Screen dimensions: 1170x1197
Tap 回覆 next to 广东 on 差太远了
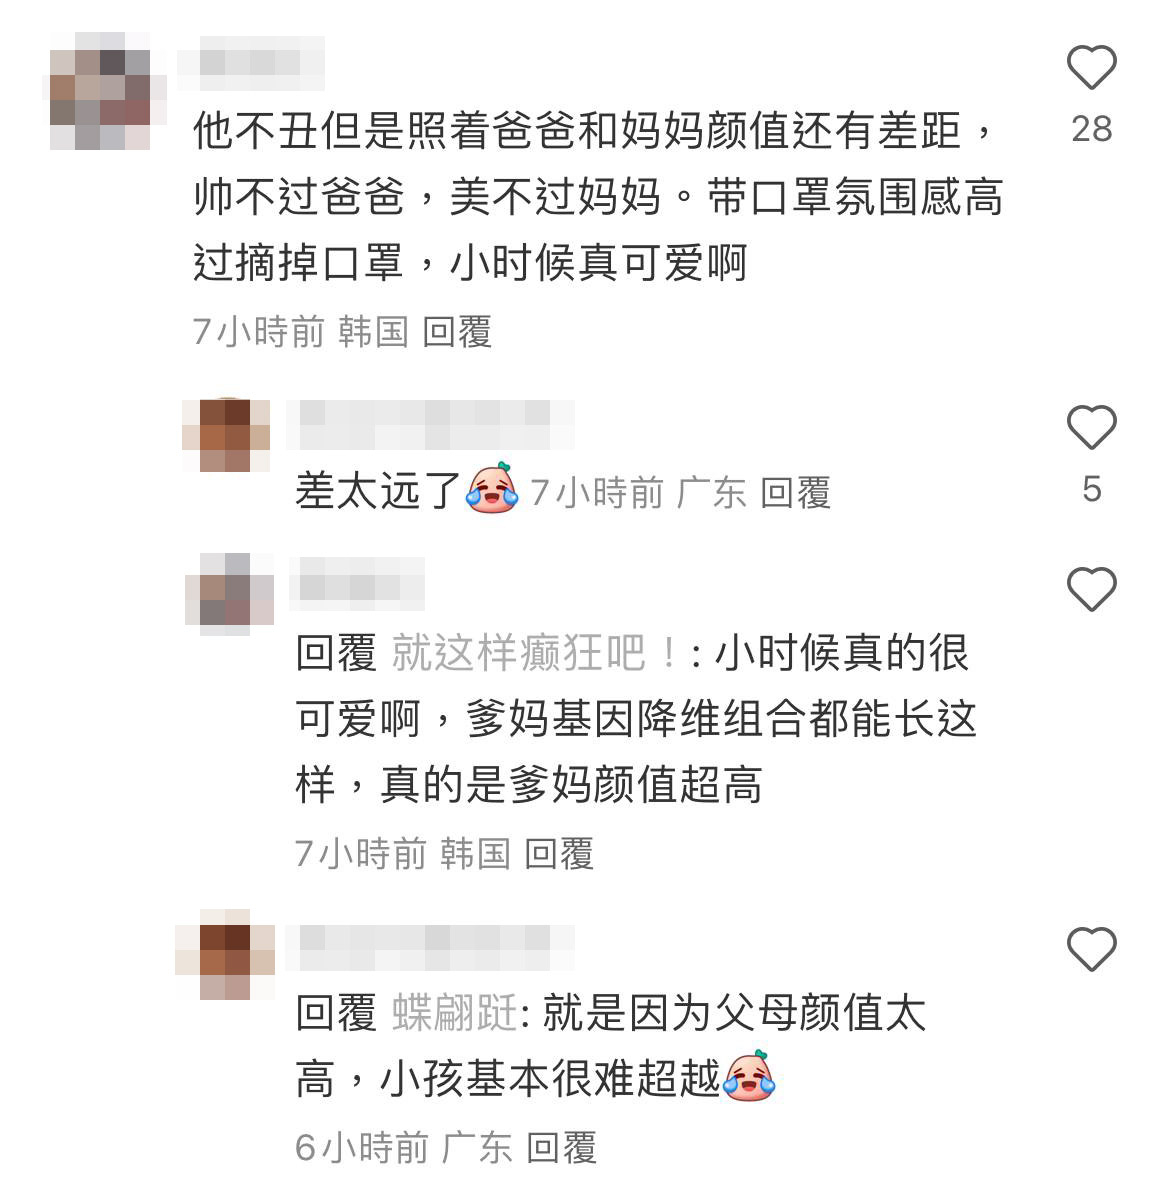pyautogui.click(x=795, y=492)
